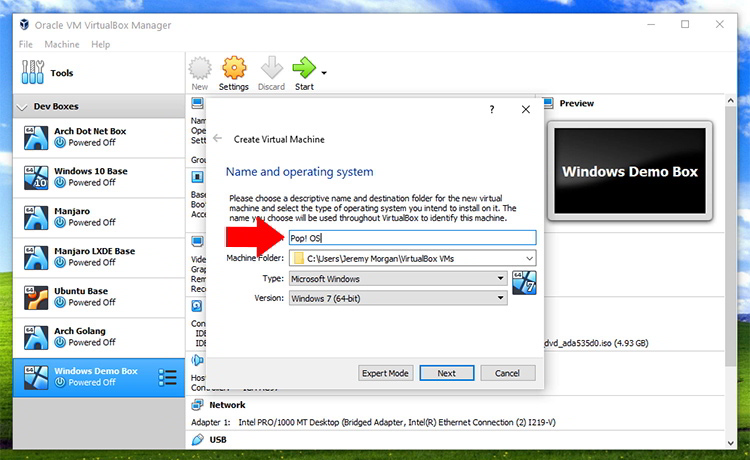Click the Storage section icon
Image resolution: width=750 pixels, height=460 pixels.
tap(197, 306)
